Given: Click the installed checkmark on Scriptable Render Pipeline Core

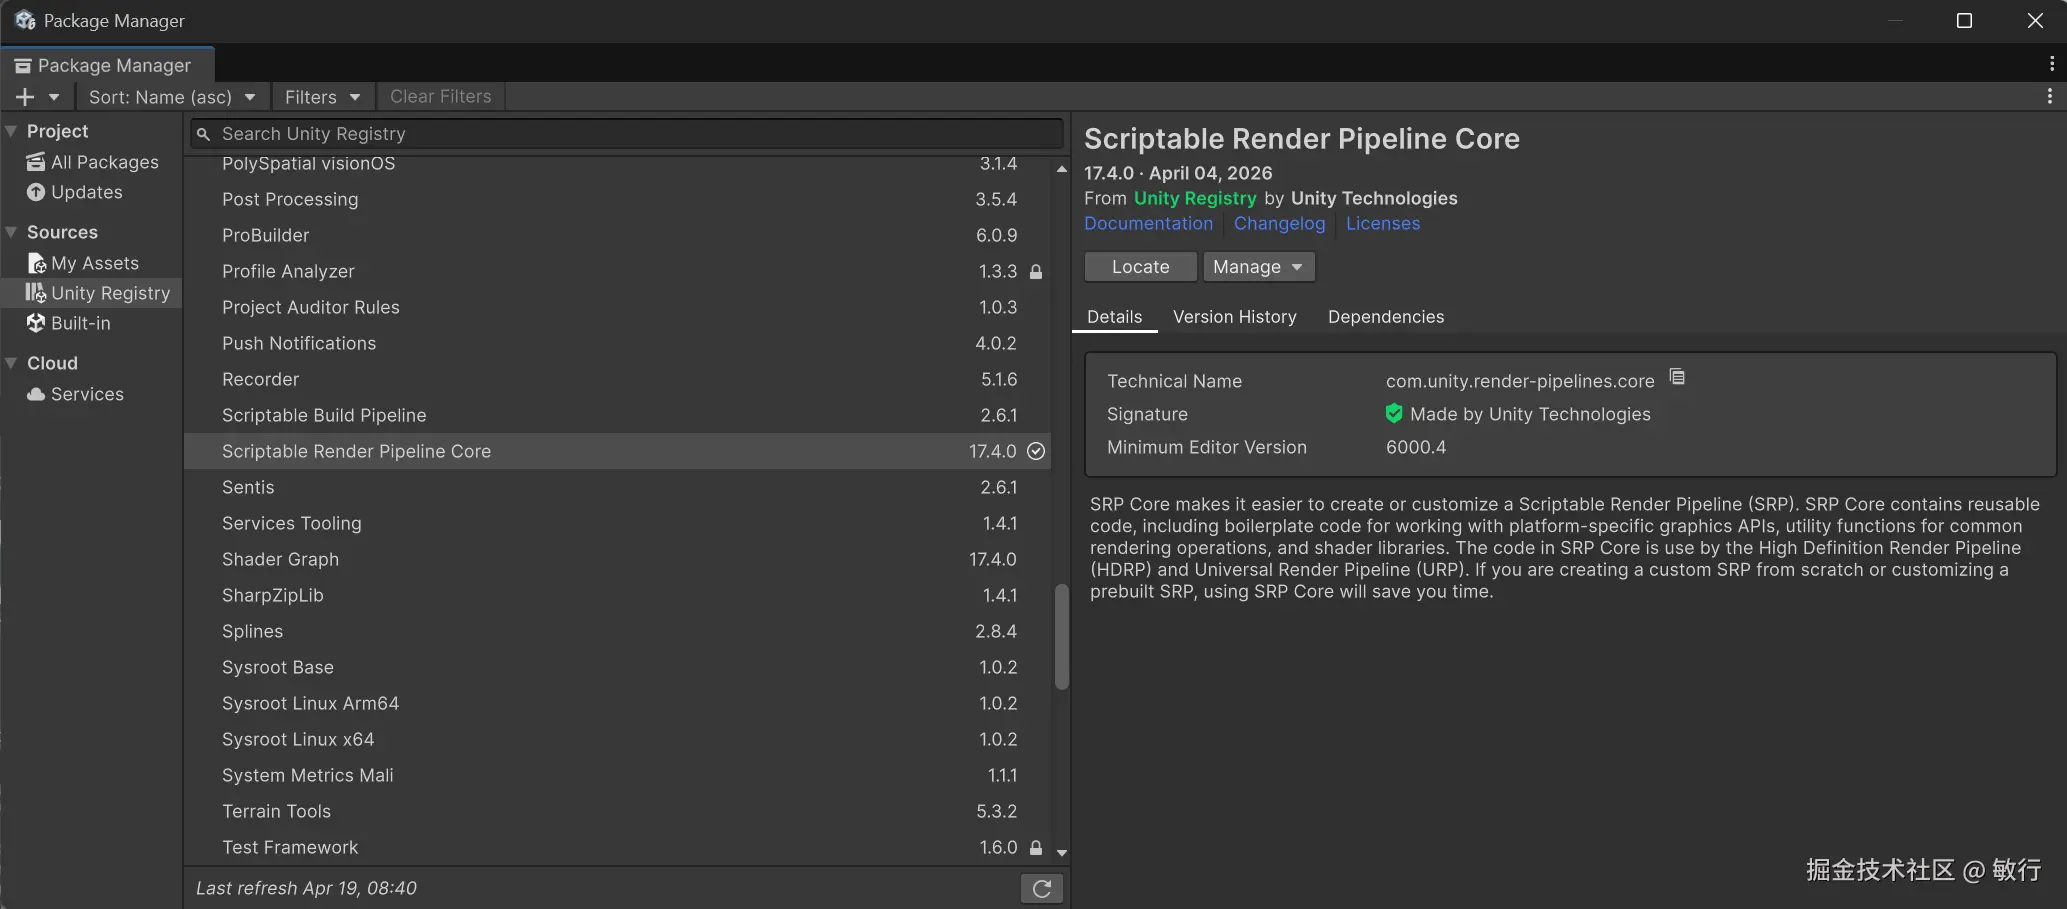Looking at the screenshot, I should (1036, 451).
